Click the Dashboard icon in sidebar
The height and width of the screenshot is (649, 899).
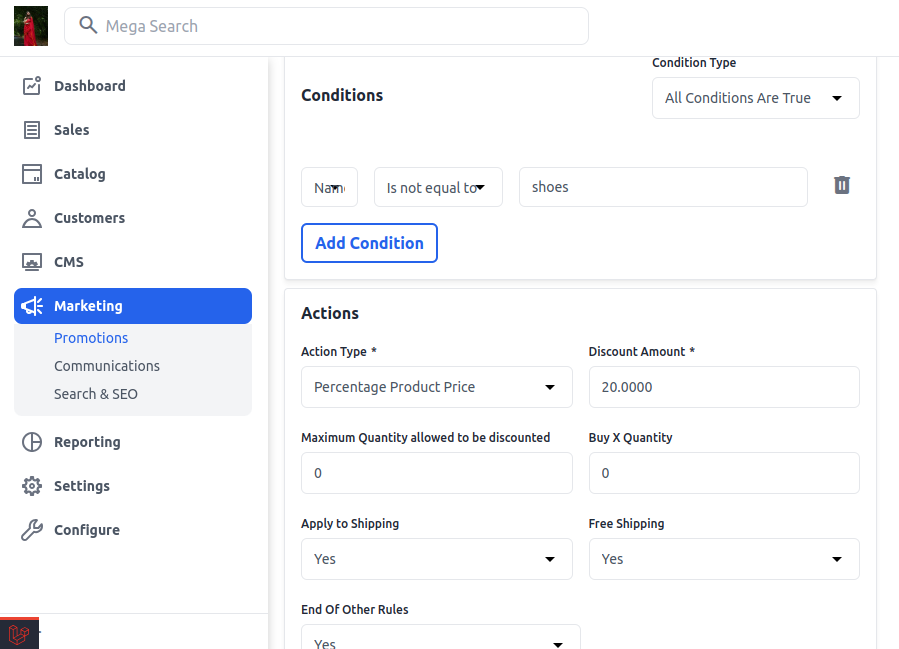[x=32, y=86]
